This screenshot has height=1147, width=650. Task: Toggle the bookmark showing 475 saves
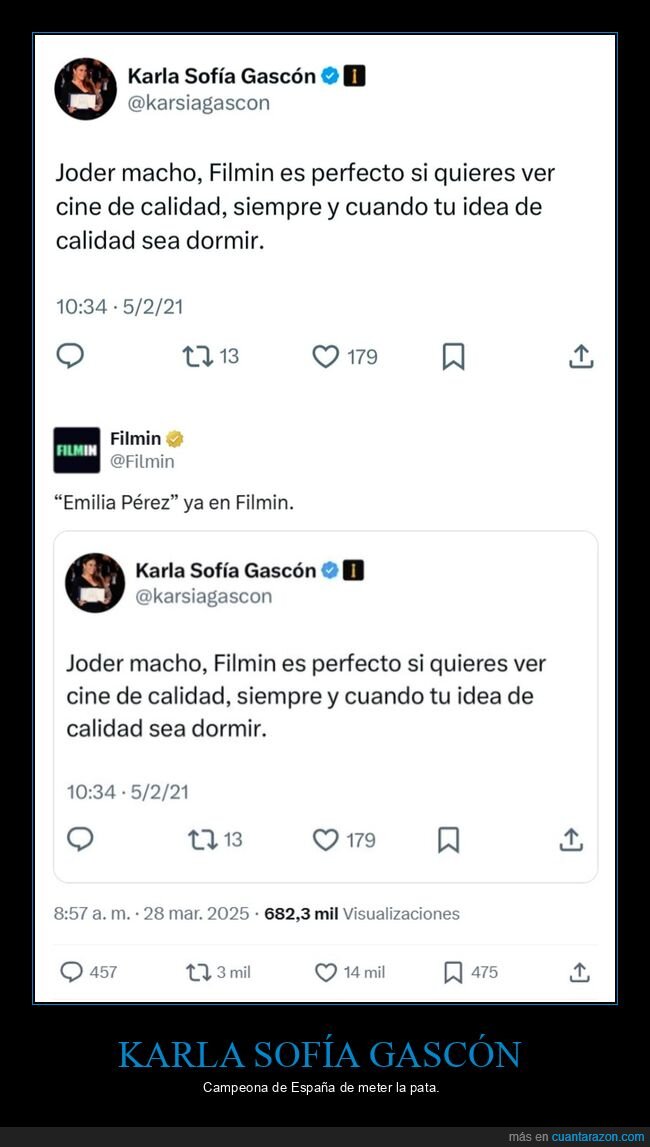(450, 971)
